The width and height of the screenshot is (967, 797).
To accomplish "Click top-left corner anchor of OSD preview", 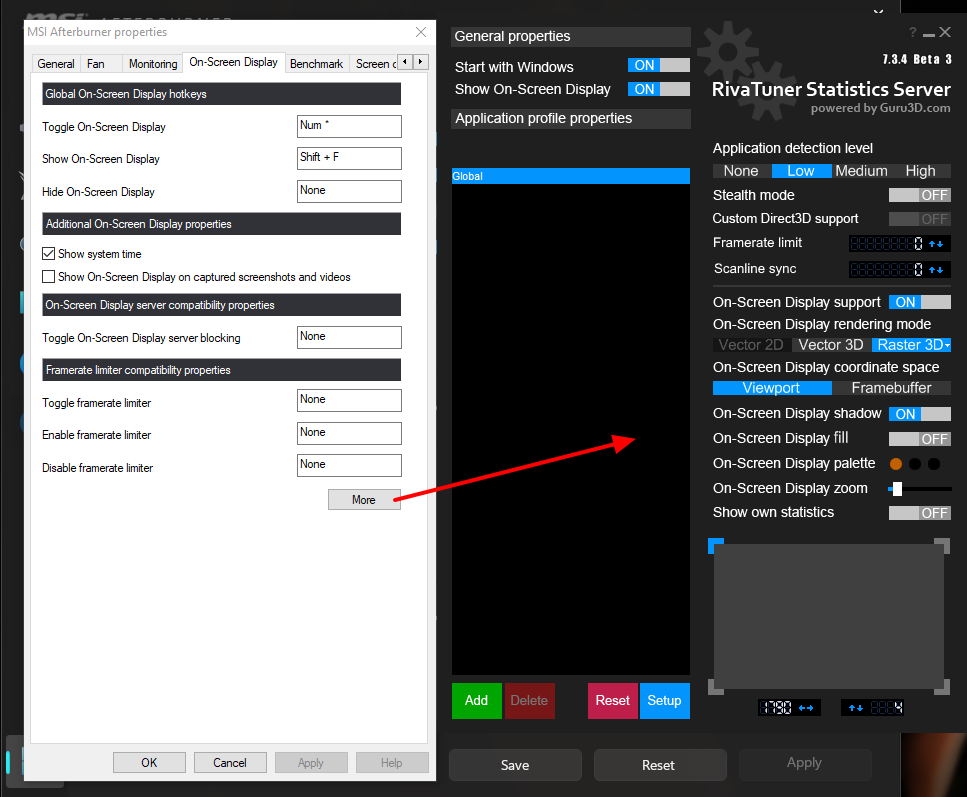I will [715, 545].
